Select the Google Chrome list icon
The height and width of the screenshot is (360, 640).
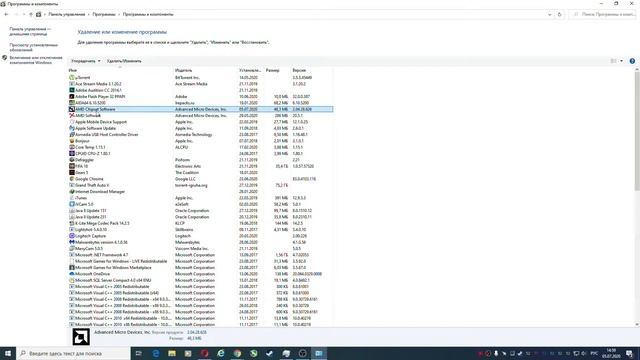[72, 179]
